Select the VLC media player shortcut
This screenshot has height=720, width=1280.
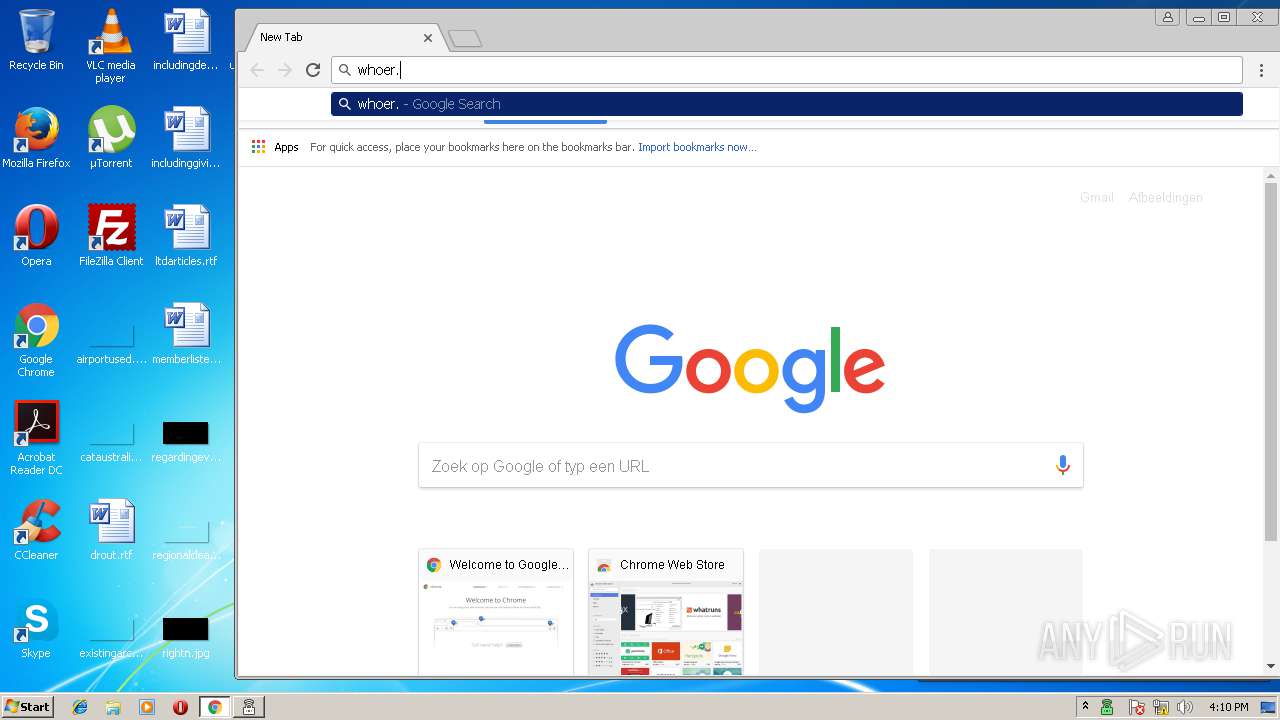110,46
